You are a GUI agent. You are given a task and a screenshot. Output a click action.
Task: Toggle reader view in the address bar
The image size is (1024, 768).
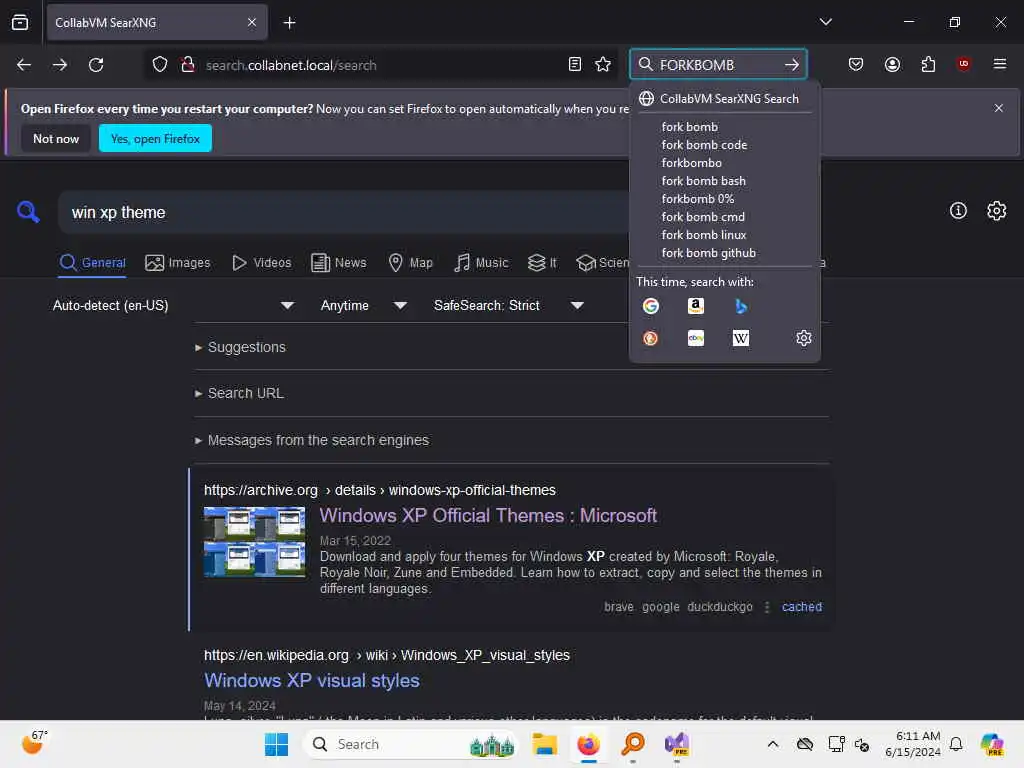575,65
